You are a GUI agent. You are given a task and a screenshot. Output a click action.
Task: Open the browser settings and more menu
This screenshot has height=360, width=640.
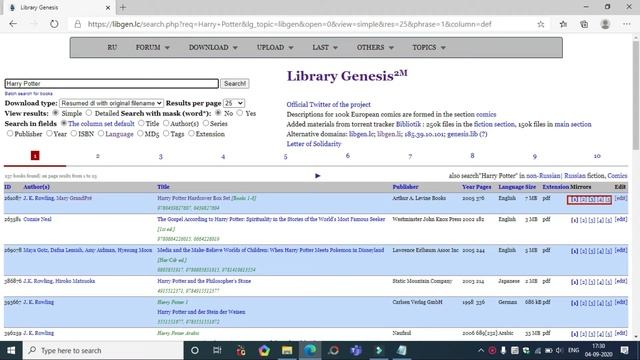point(627,24)
